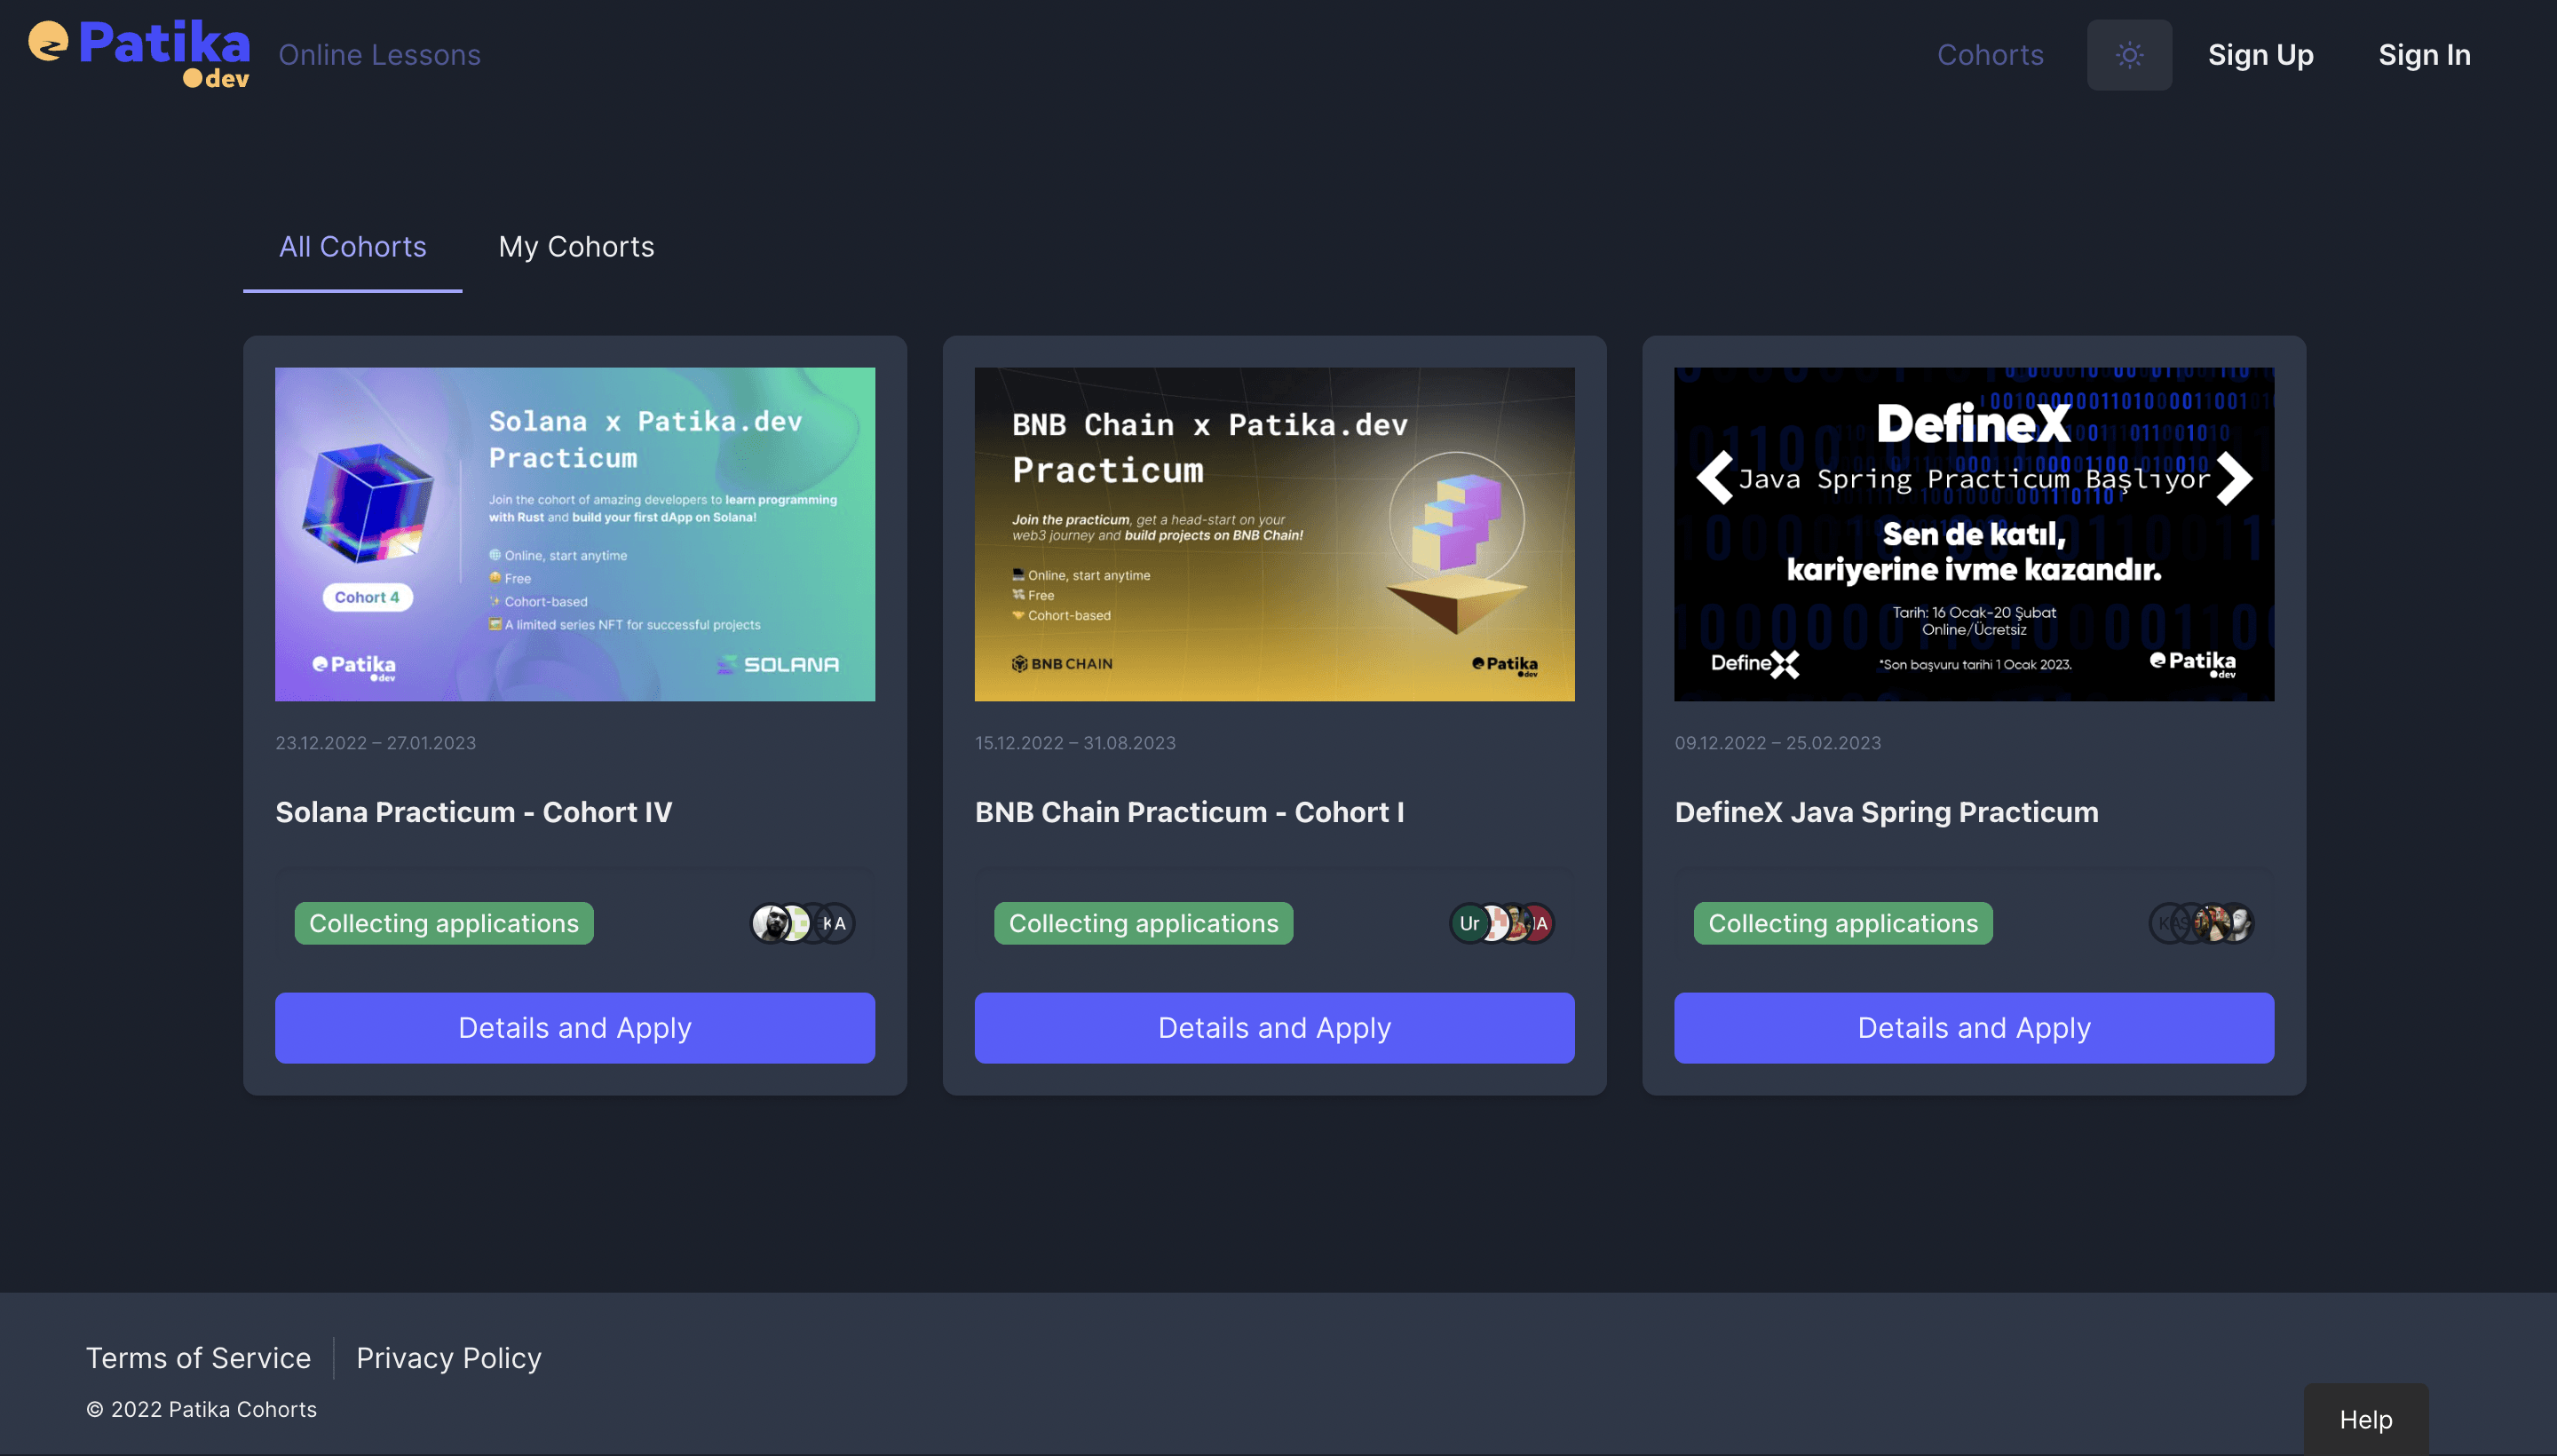The width and height of the screenshot is (2557, 1456).
Task: Open the Solana Practicum banner thumbnail
Action: pyautogui.click(x=574, y=533)
